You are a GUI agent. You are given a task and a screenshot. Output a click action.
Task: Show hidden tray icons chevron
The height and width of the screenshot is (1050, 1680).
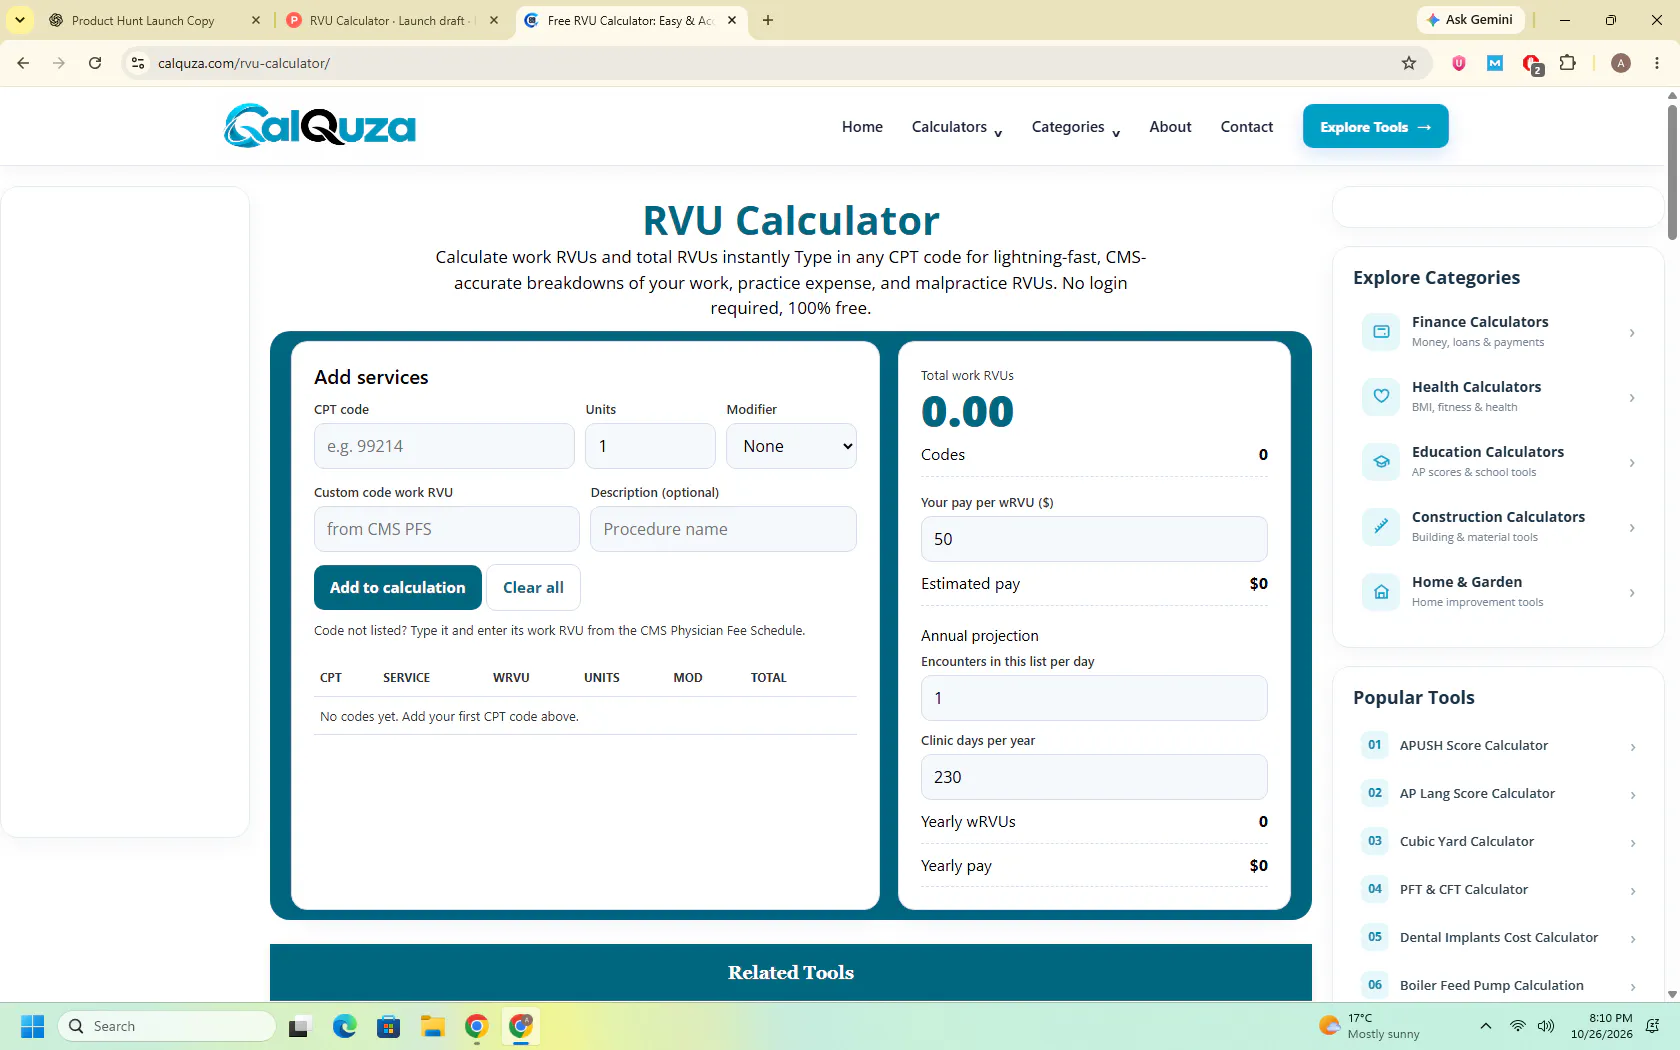click(x=1486, y=1026)
